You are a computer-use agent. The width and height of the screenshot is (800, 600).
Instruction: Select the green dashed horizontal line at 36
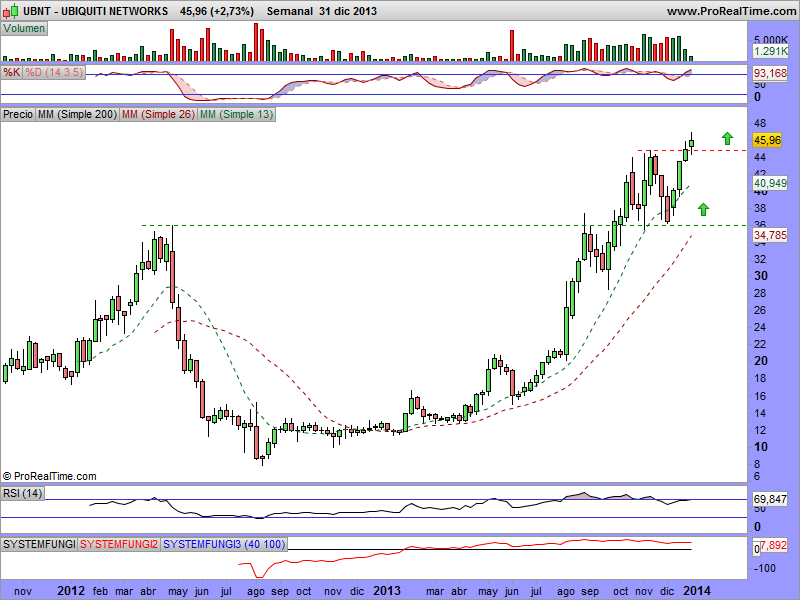[x=444, y=225]
